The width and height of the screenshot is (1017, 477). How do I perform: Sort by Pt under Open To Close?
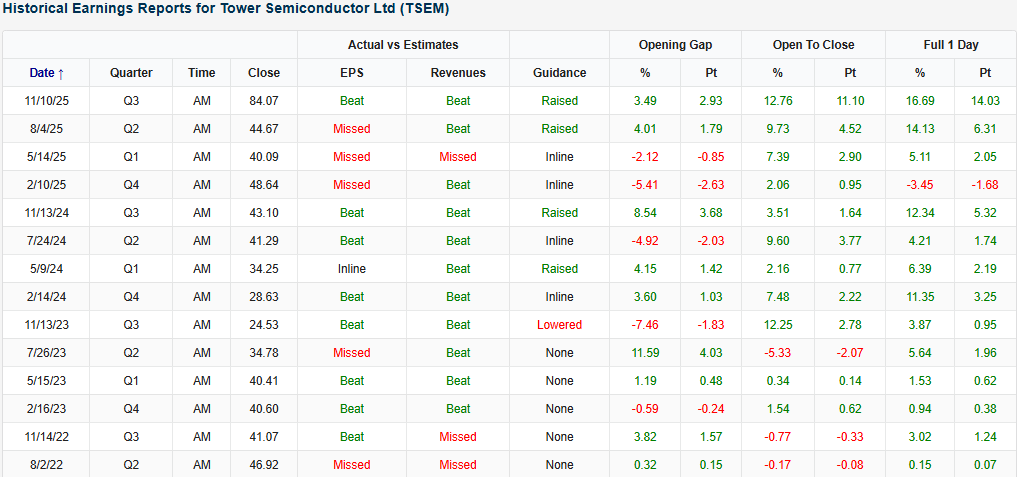[x=850, y=73]
